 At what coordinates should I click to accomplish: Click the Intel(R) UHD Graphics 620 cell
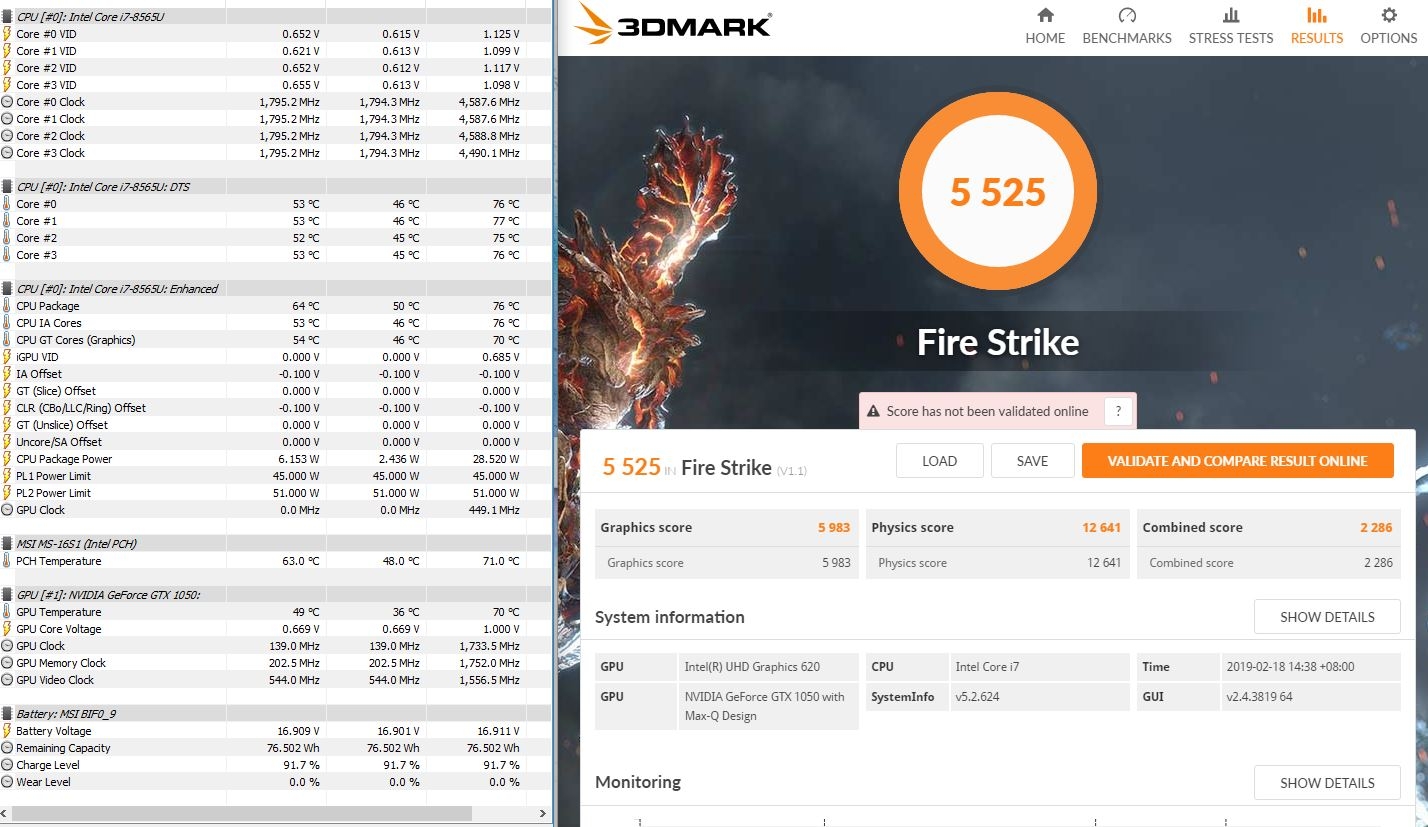(x=768, y=667)
